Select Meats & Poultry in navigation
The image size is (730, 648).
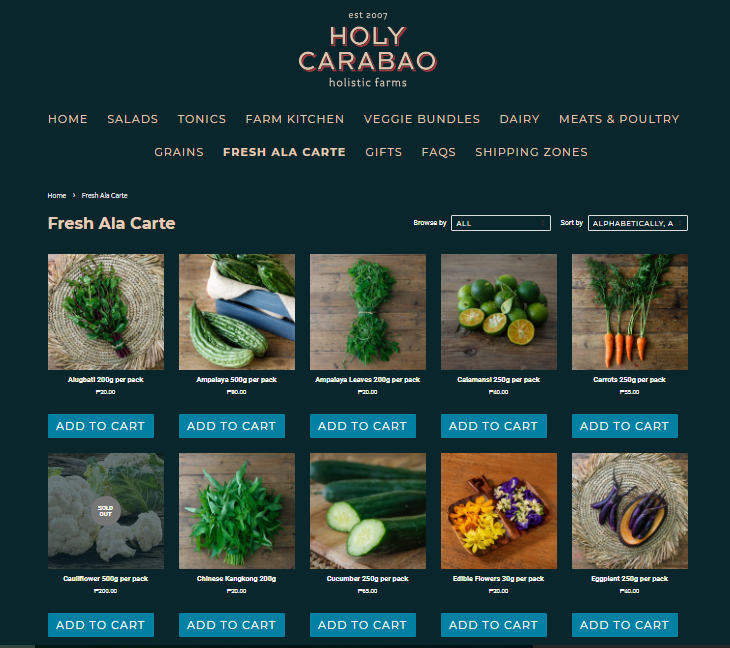click(x=619, y=119)
